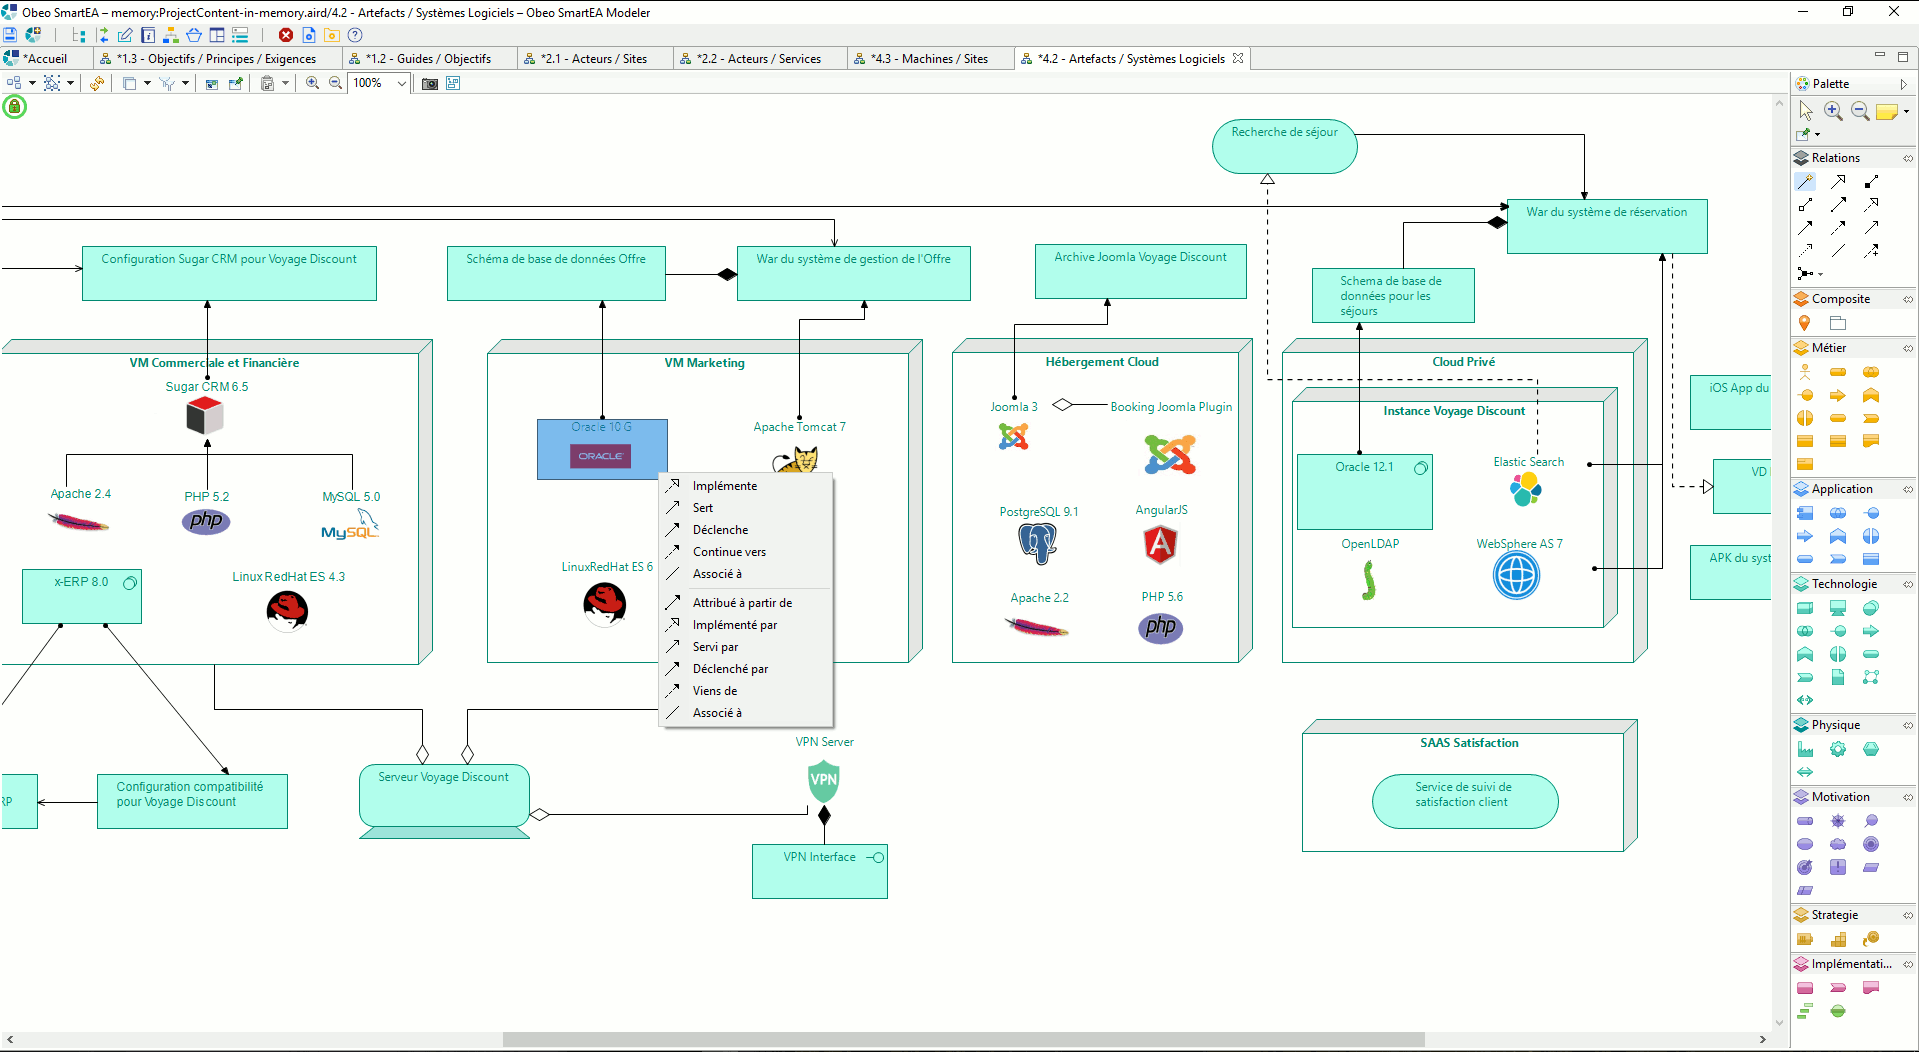Switch to '*2.1 - Acteurs / Sites' tab

(594, 59)
